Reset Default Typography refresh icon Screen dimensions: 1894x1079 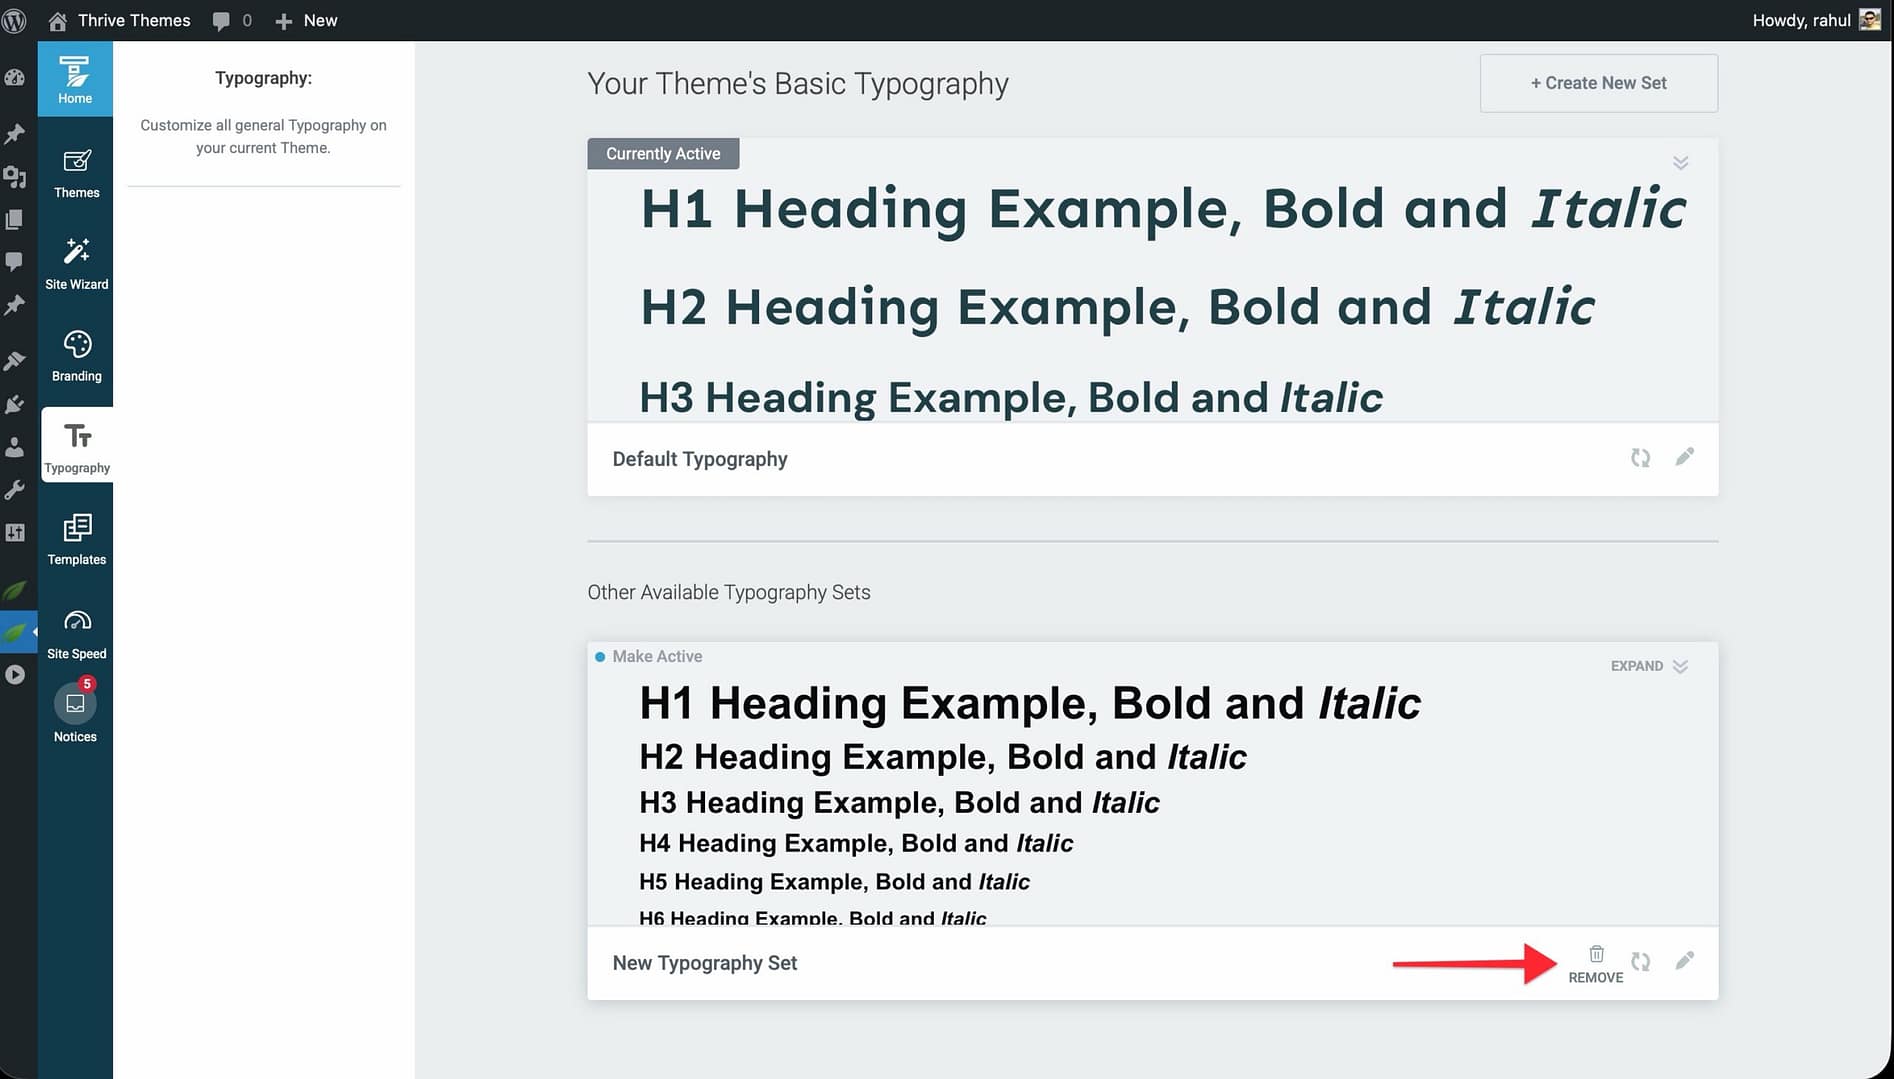pyautogui.click(x=1640, y=458)
